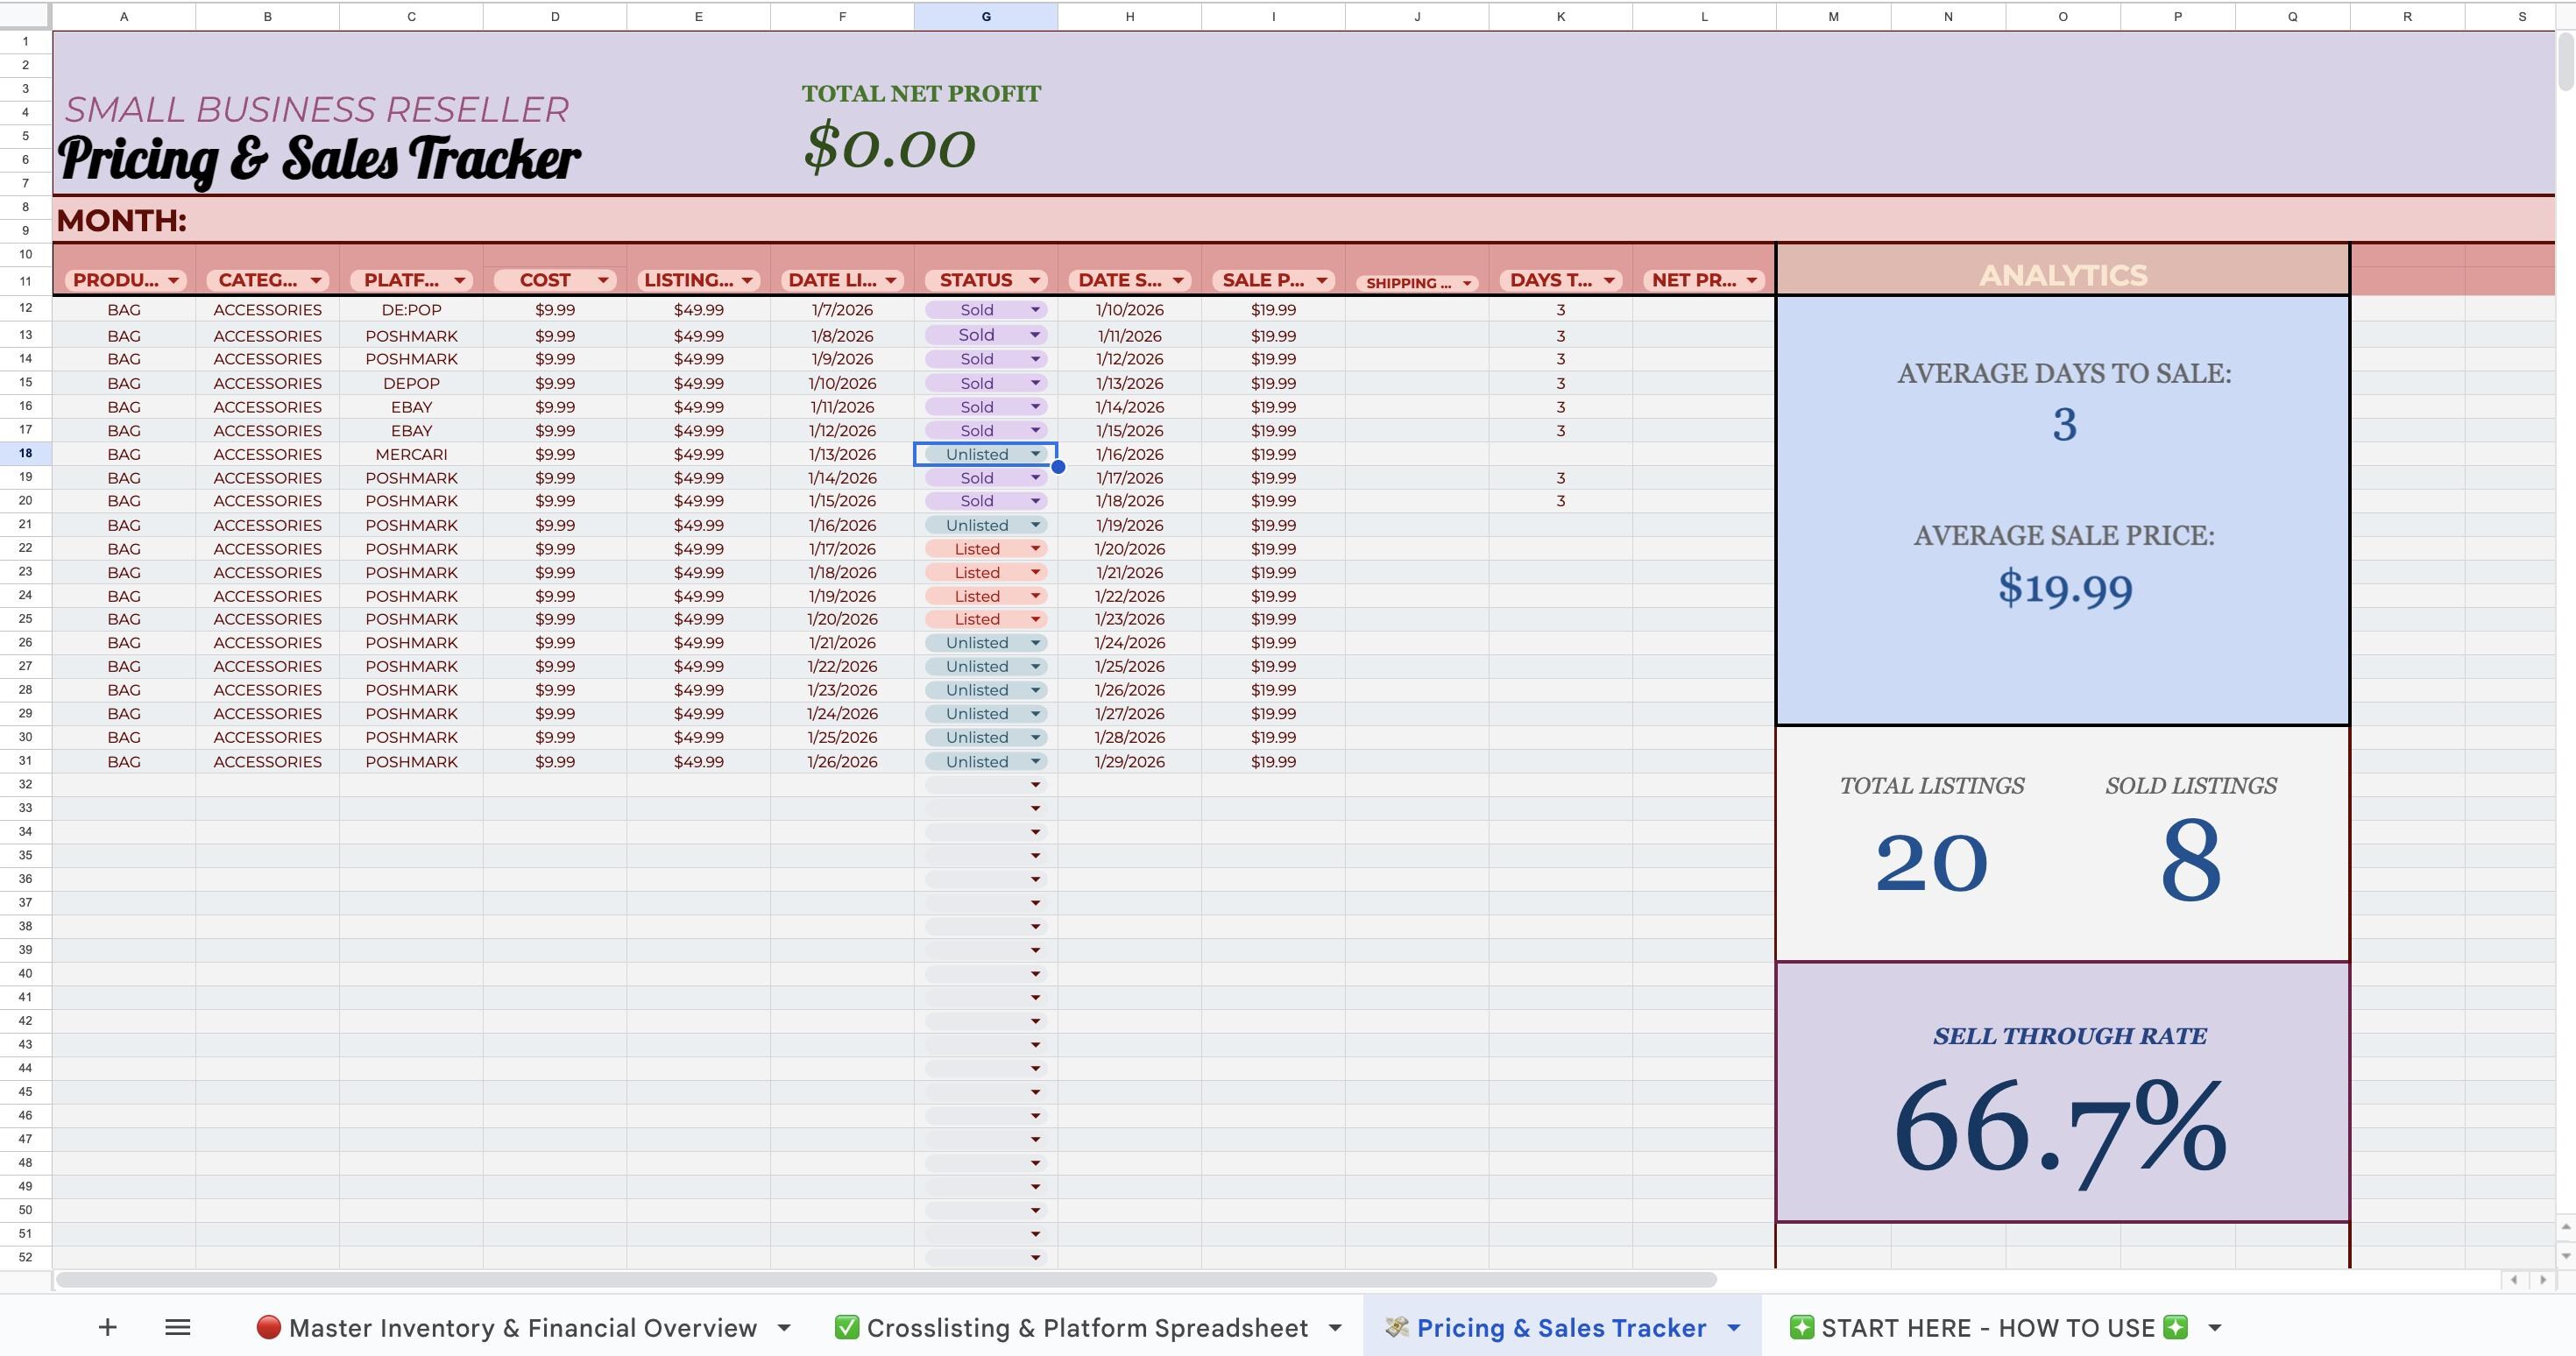This screenshot has height=1356, width=2576.
Task: Open DATE S... column filter arrow
Action: (1178, 281)
